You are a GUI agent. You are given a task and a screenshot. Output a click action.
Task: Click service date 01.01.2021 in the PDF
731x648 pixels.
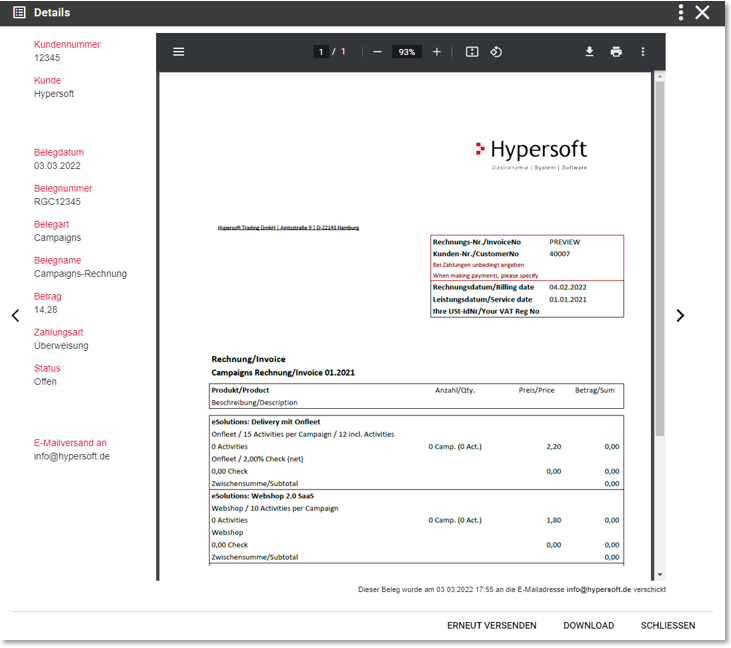pyautogui.click(x=568, y=299)
